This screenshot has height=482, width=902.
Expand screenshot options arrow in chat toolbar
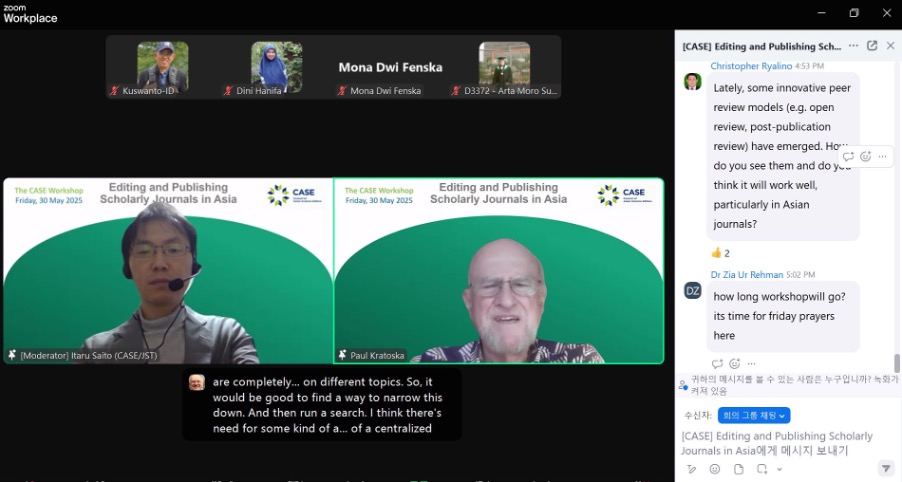[x=777, y=469]
